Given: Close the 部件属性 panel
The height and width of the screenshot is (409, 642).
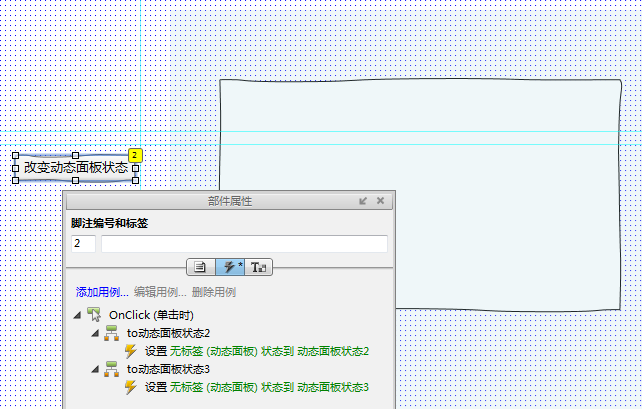Looking at the screenshot, I should point(380,201).
